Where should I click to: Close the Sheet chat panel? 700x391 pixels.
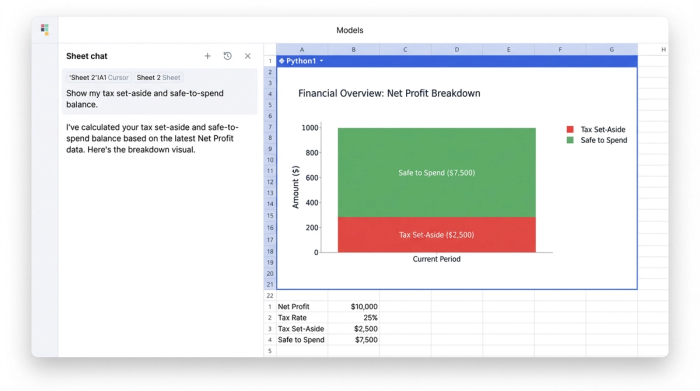[248, 56]
